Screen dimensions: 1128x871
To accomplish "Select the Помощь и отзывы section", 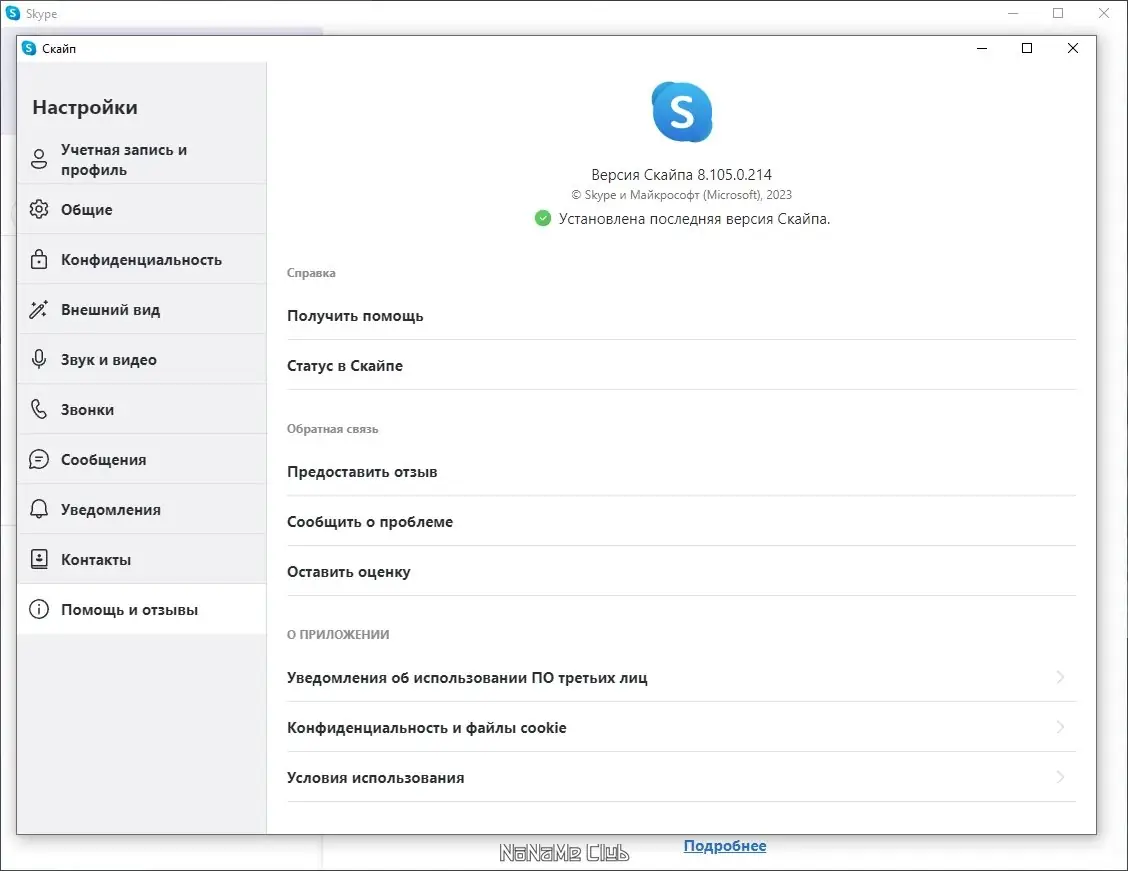I will click(x=142, y=609).
